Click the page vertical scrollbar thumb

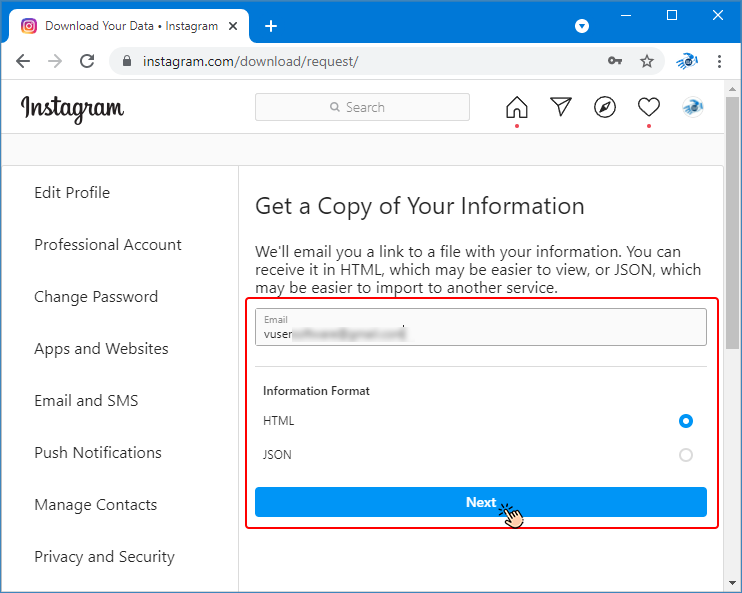[x=732, y=222]
